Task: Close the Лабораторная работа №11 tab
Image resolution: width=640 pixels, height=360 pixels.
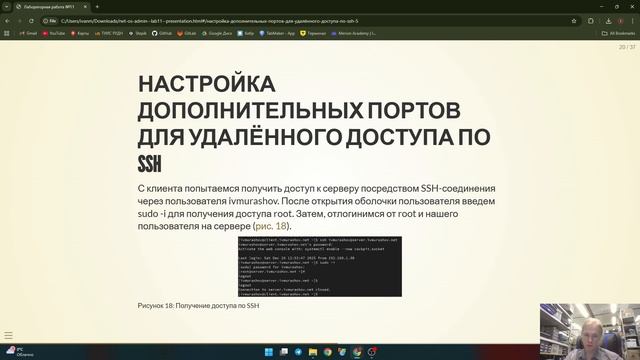Action: 85,7
